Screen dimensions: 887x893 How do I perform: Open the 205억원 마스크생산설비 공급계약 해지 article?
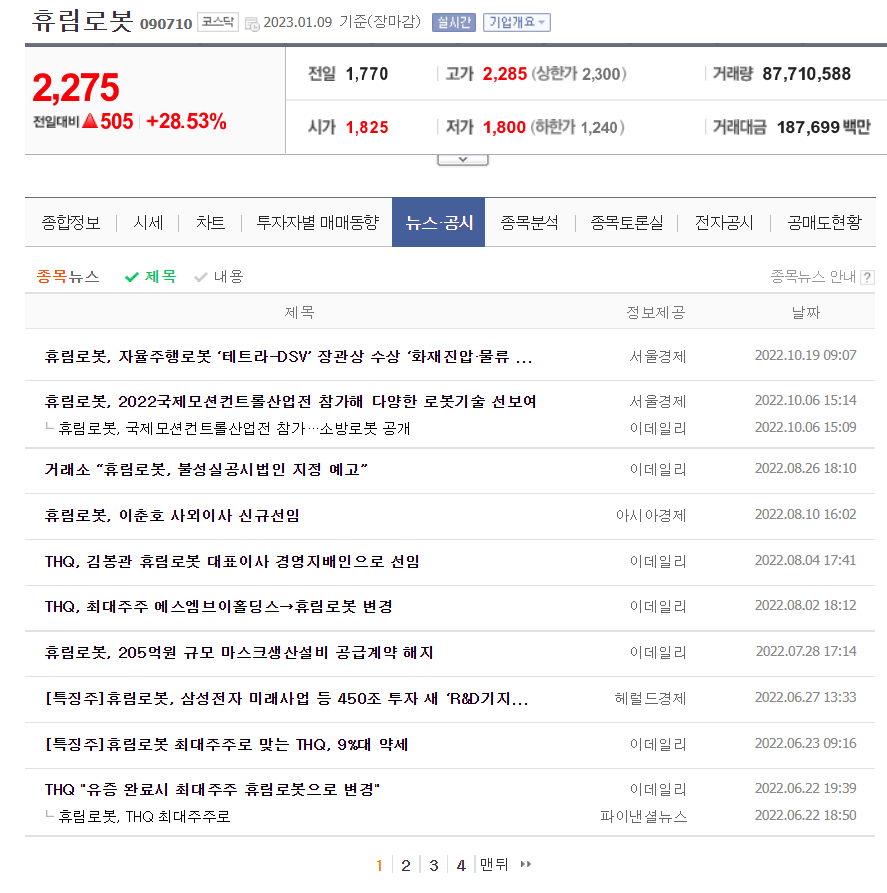(239, 653)
